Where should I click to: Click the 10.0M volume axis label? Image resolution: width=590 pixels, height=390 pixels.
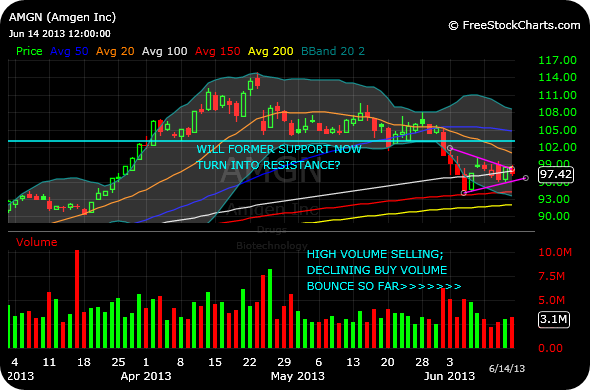555,252
